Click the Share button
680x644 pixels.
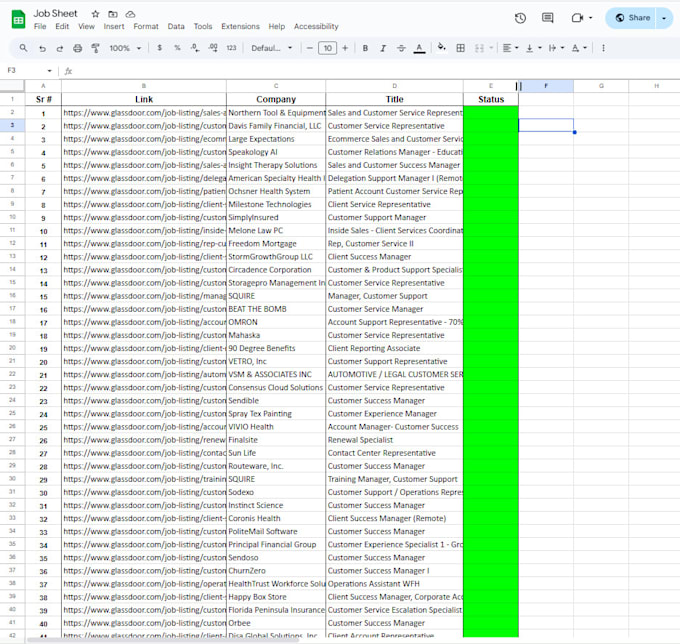point(632,18)
